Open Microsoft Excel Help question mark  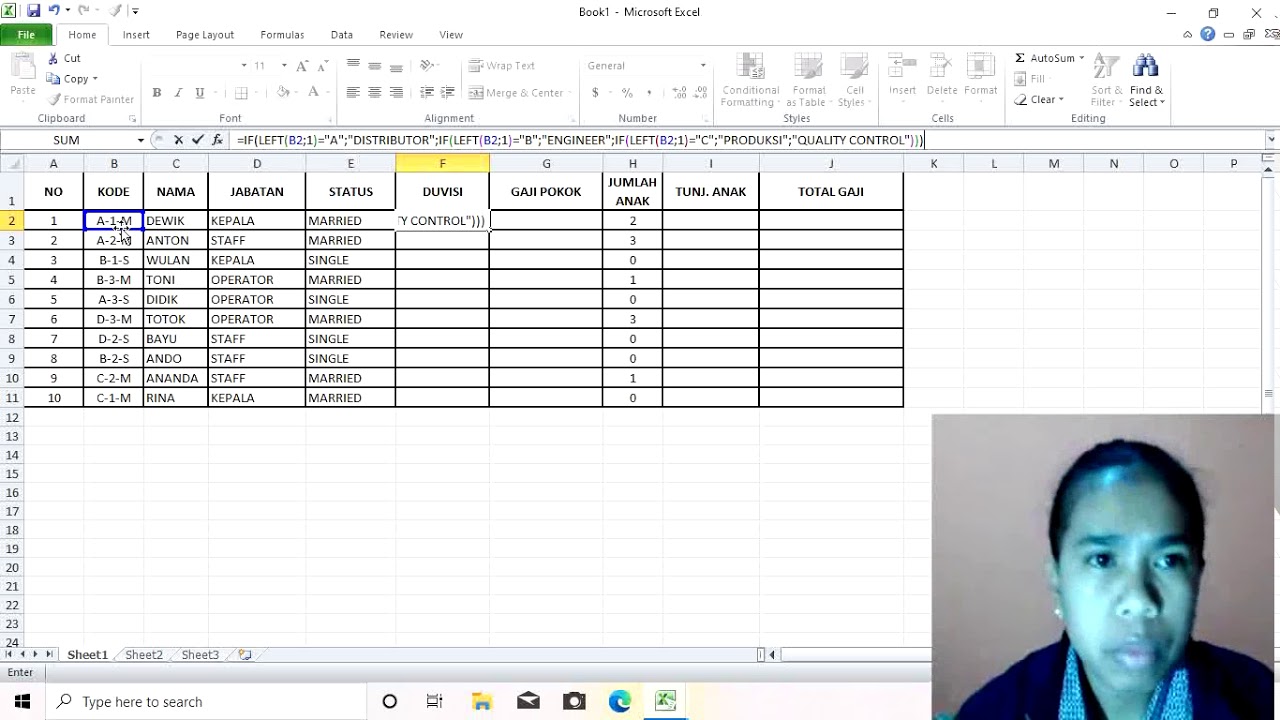tap(1208, 35)
